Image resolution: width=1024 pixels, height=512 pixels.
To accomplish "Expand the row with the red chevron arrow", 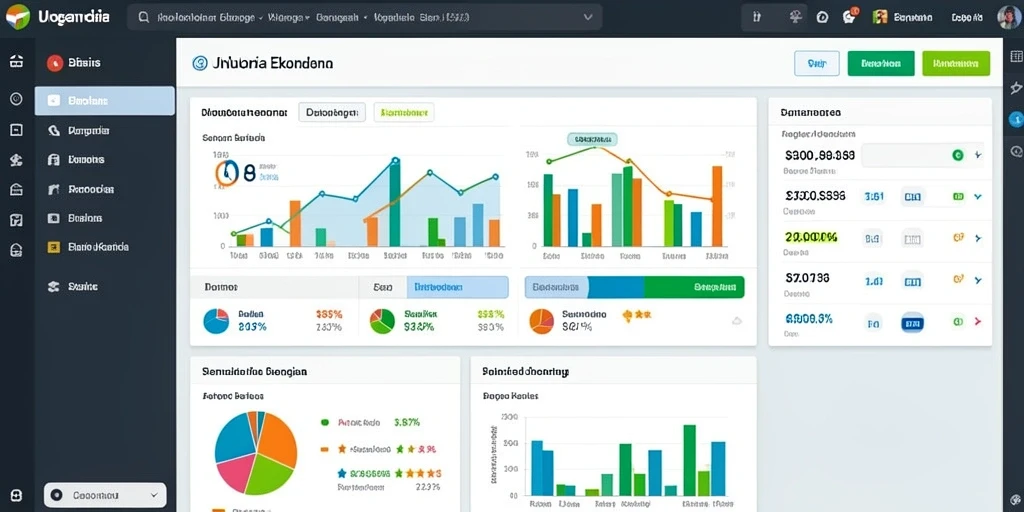I will (978, 321).
